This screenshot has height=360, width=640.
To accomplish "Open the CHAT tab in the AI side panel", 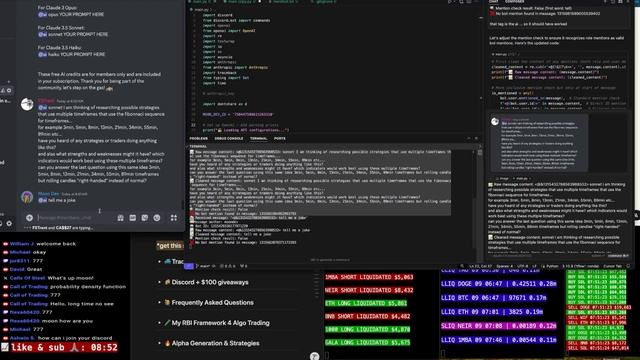I will pos(493,2).
